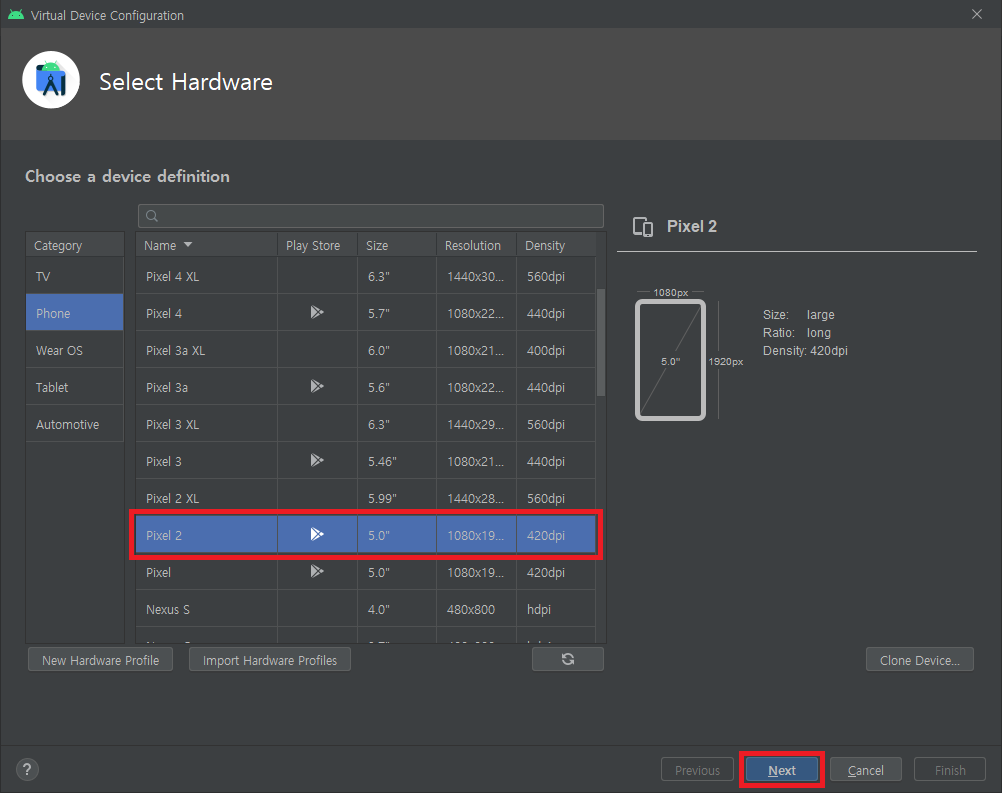The image size is (1002, 793).
Task: Click the 560dpi density of Pixel 4 XL
Action: [x=546, y=277]
